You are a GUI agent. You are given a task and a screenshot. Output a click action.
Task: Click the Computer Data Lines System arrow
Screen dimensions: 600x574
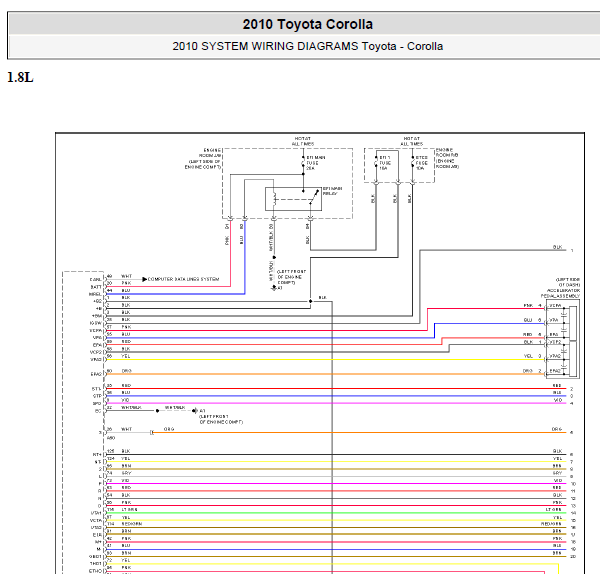point(144,279)
